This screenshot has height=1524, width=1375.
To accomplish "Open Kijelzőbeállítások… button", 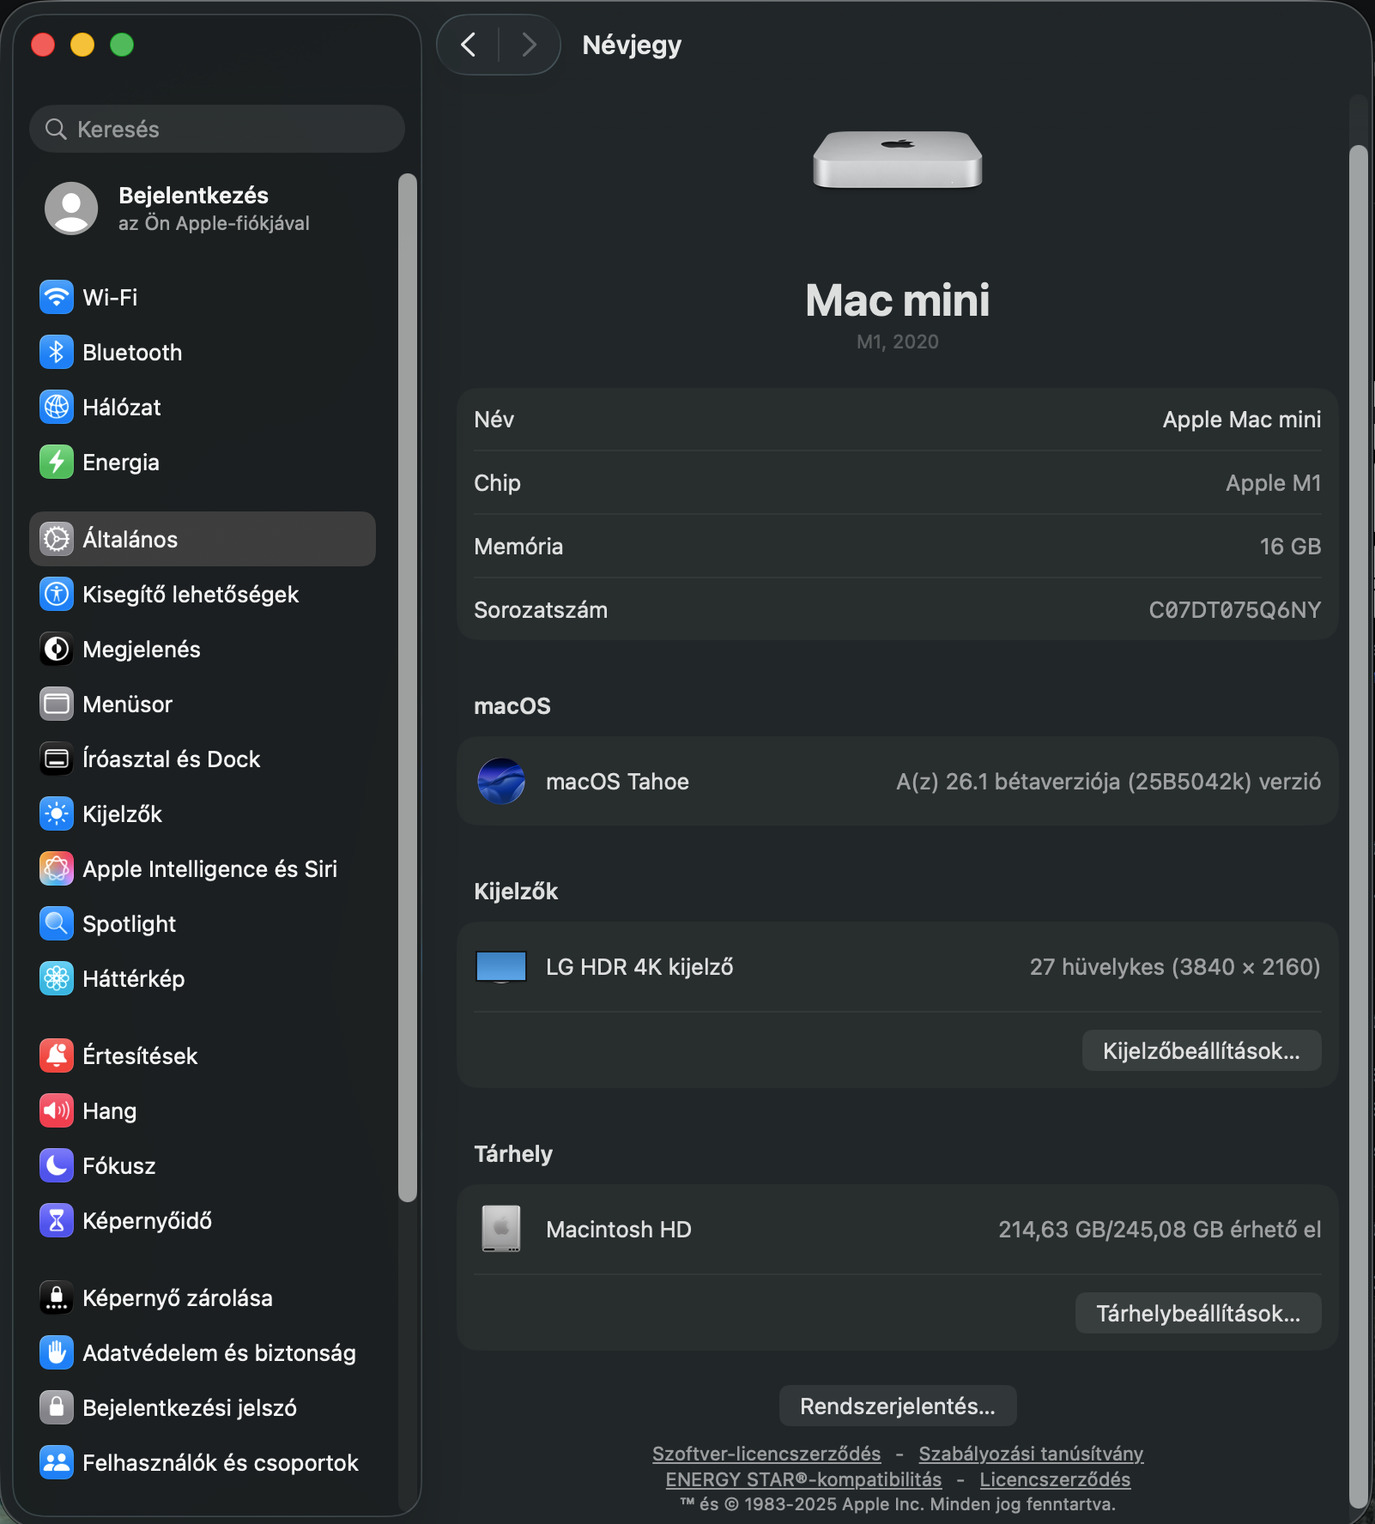I will coord(1201,1051).
